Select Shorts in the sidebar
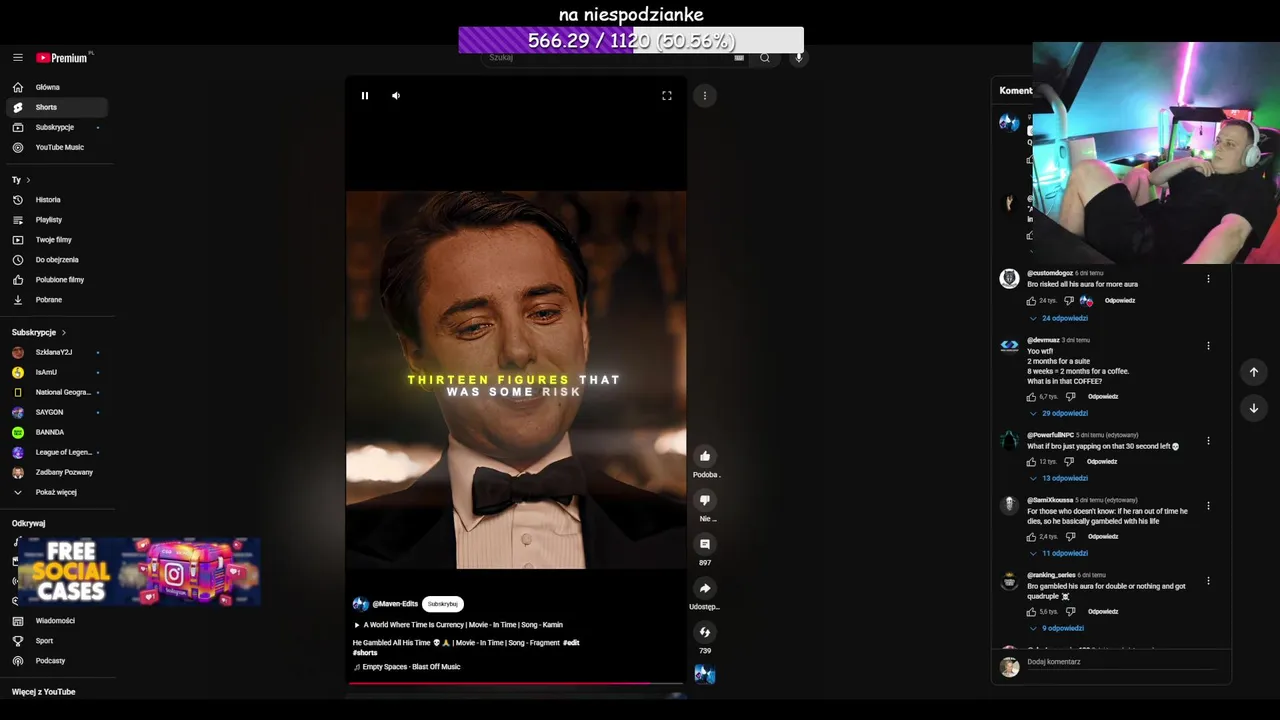 tap(57, 107)
